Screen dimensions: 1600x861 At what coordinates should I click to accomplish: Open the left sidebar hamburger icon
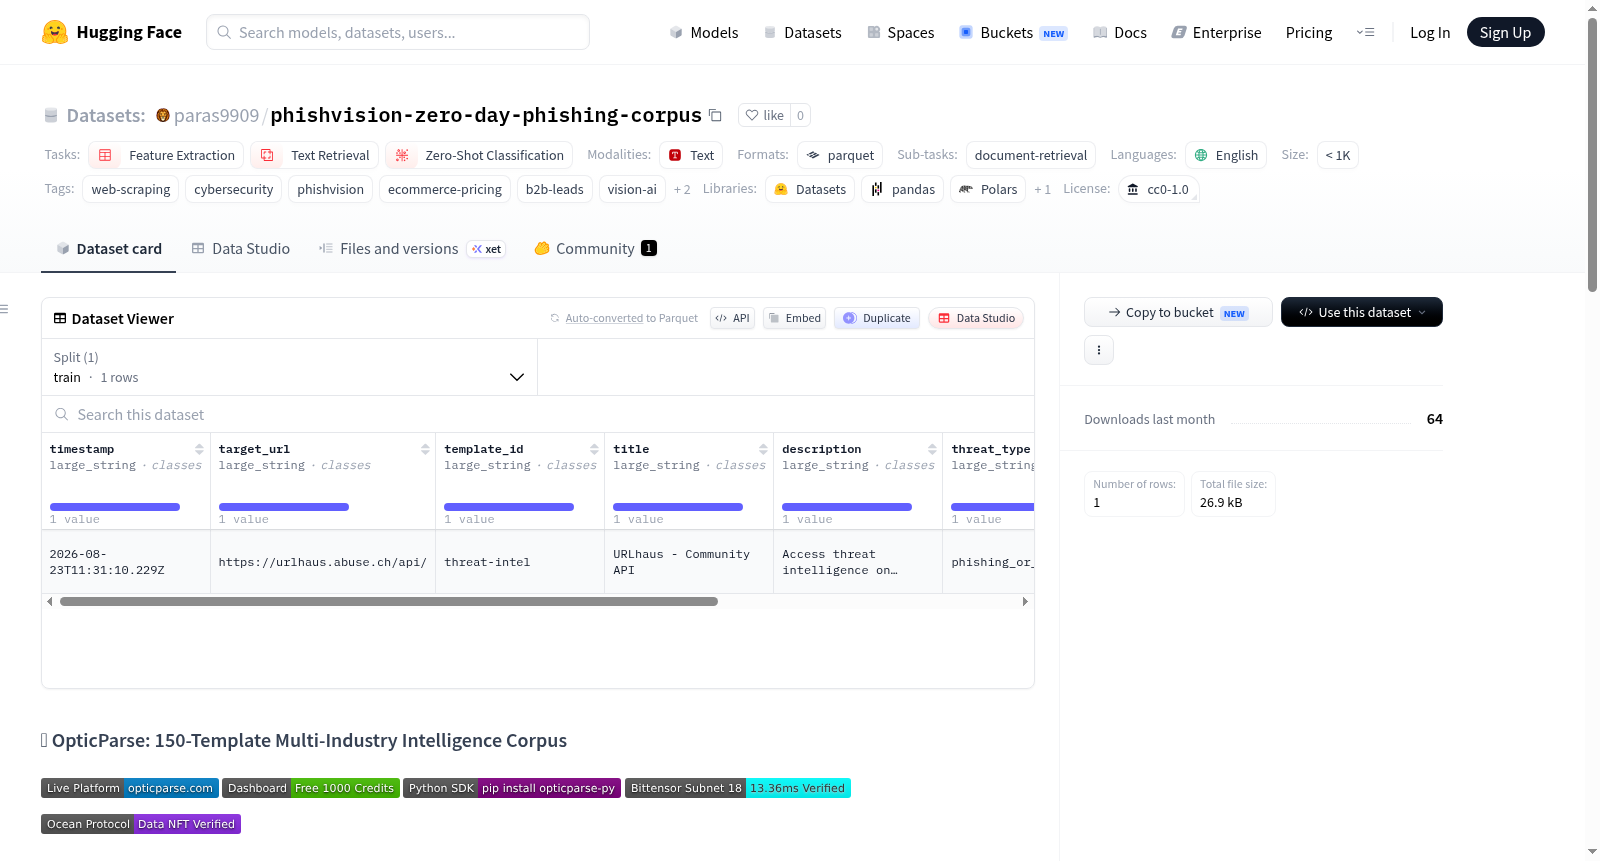point(4,309)
